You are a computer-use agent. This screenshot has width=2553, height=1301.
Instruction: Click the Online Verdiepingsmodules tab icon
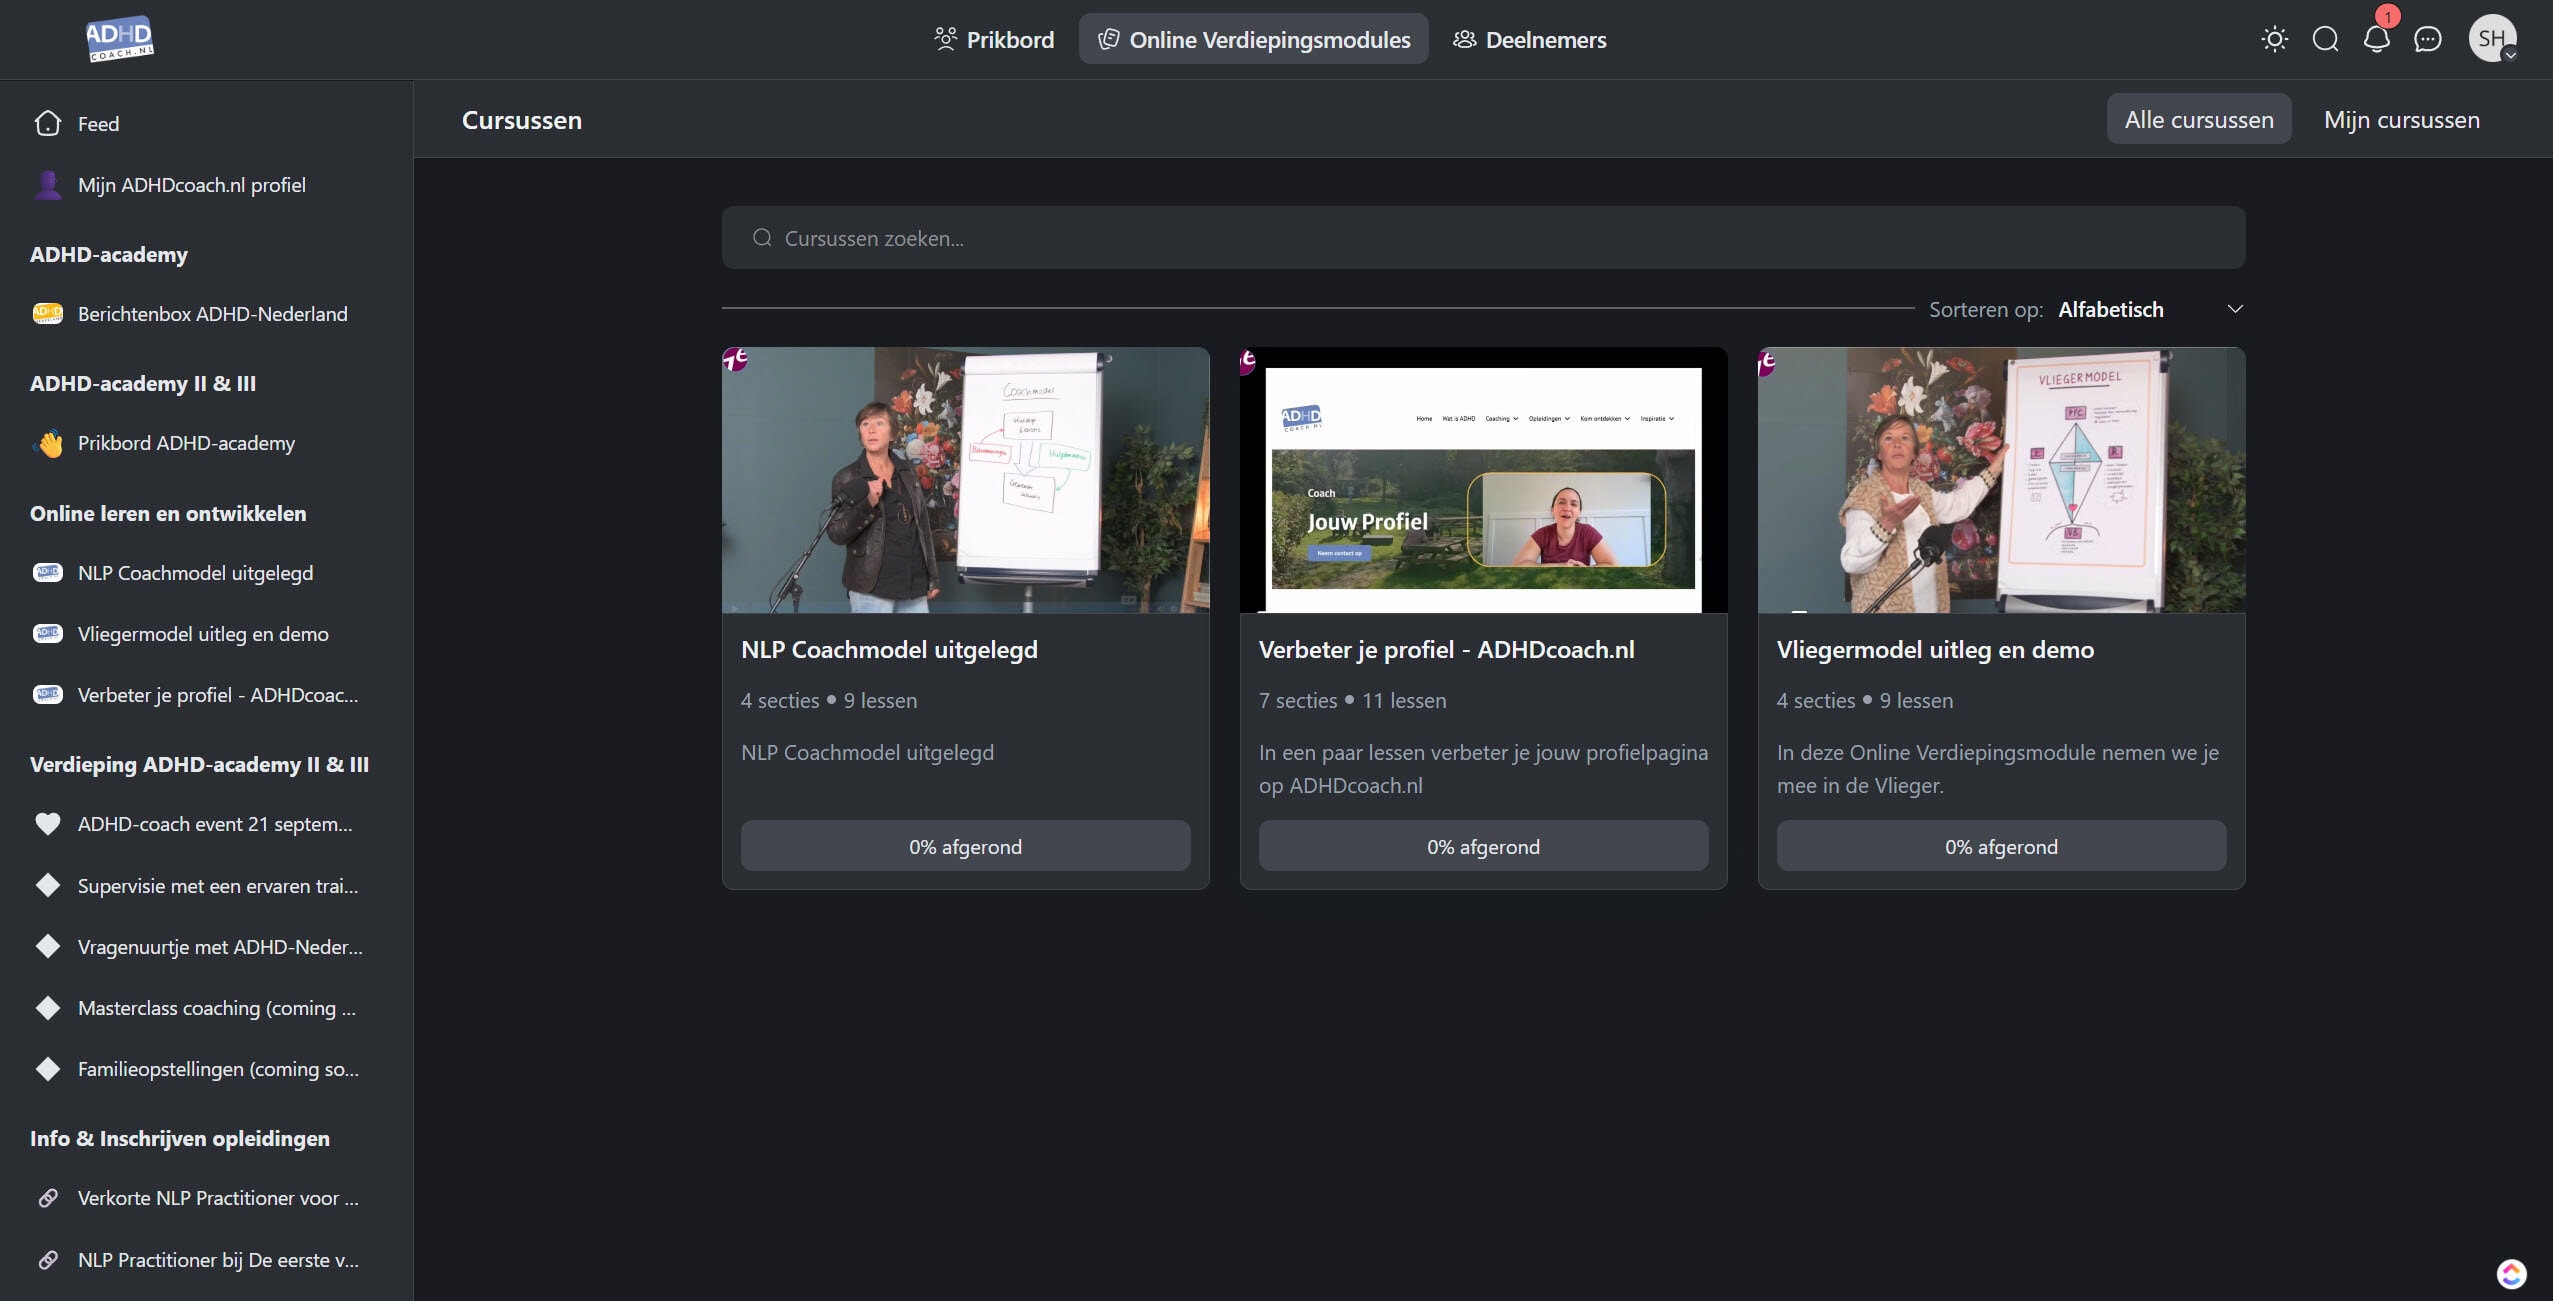click(x=1108, y=39)
